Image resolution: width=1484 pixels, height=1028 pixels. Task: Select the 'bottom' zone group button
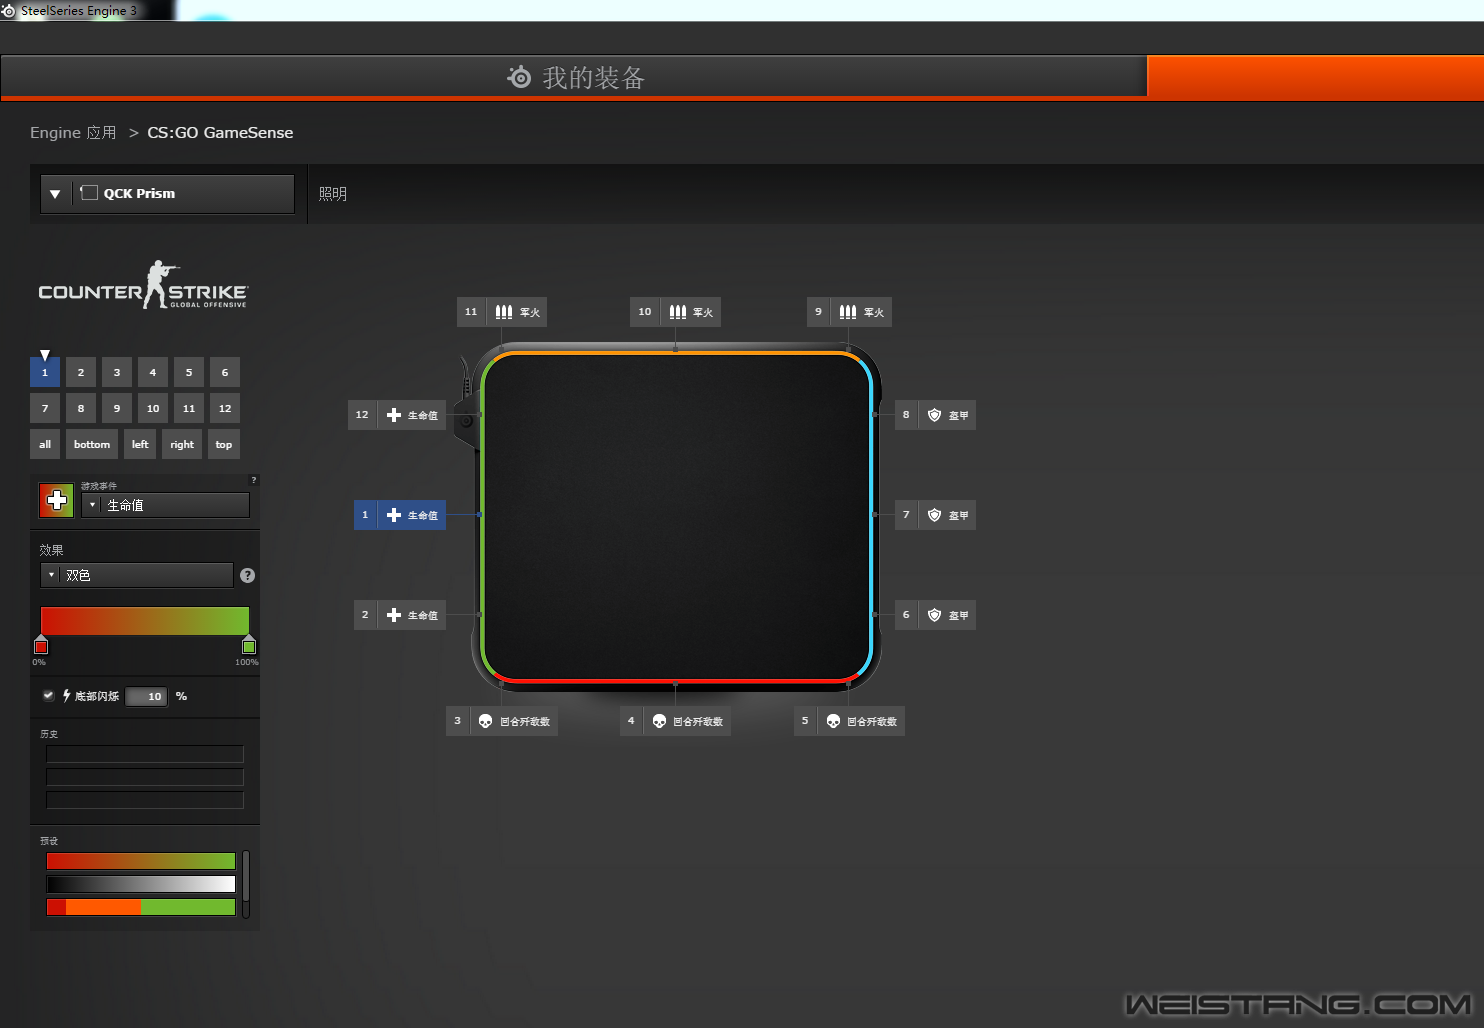click(x=92, y=444)
